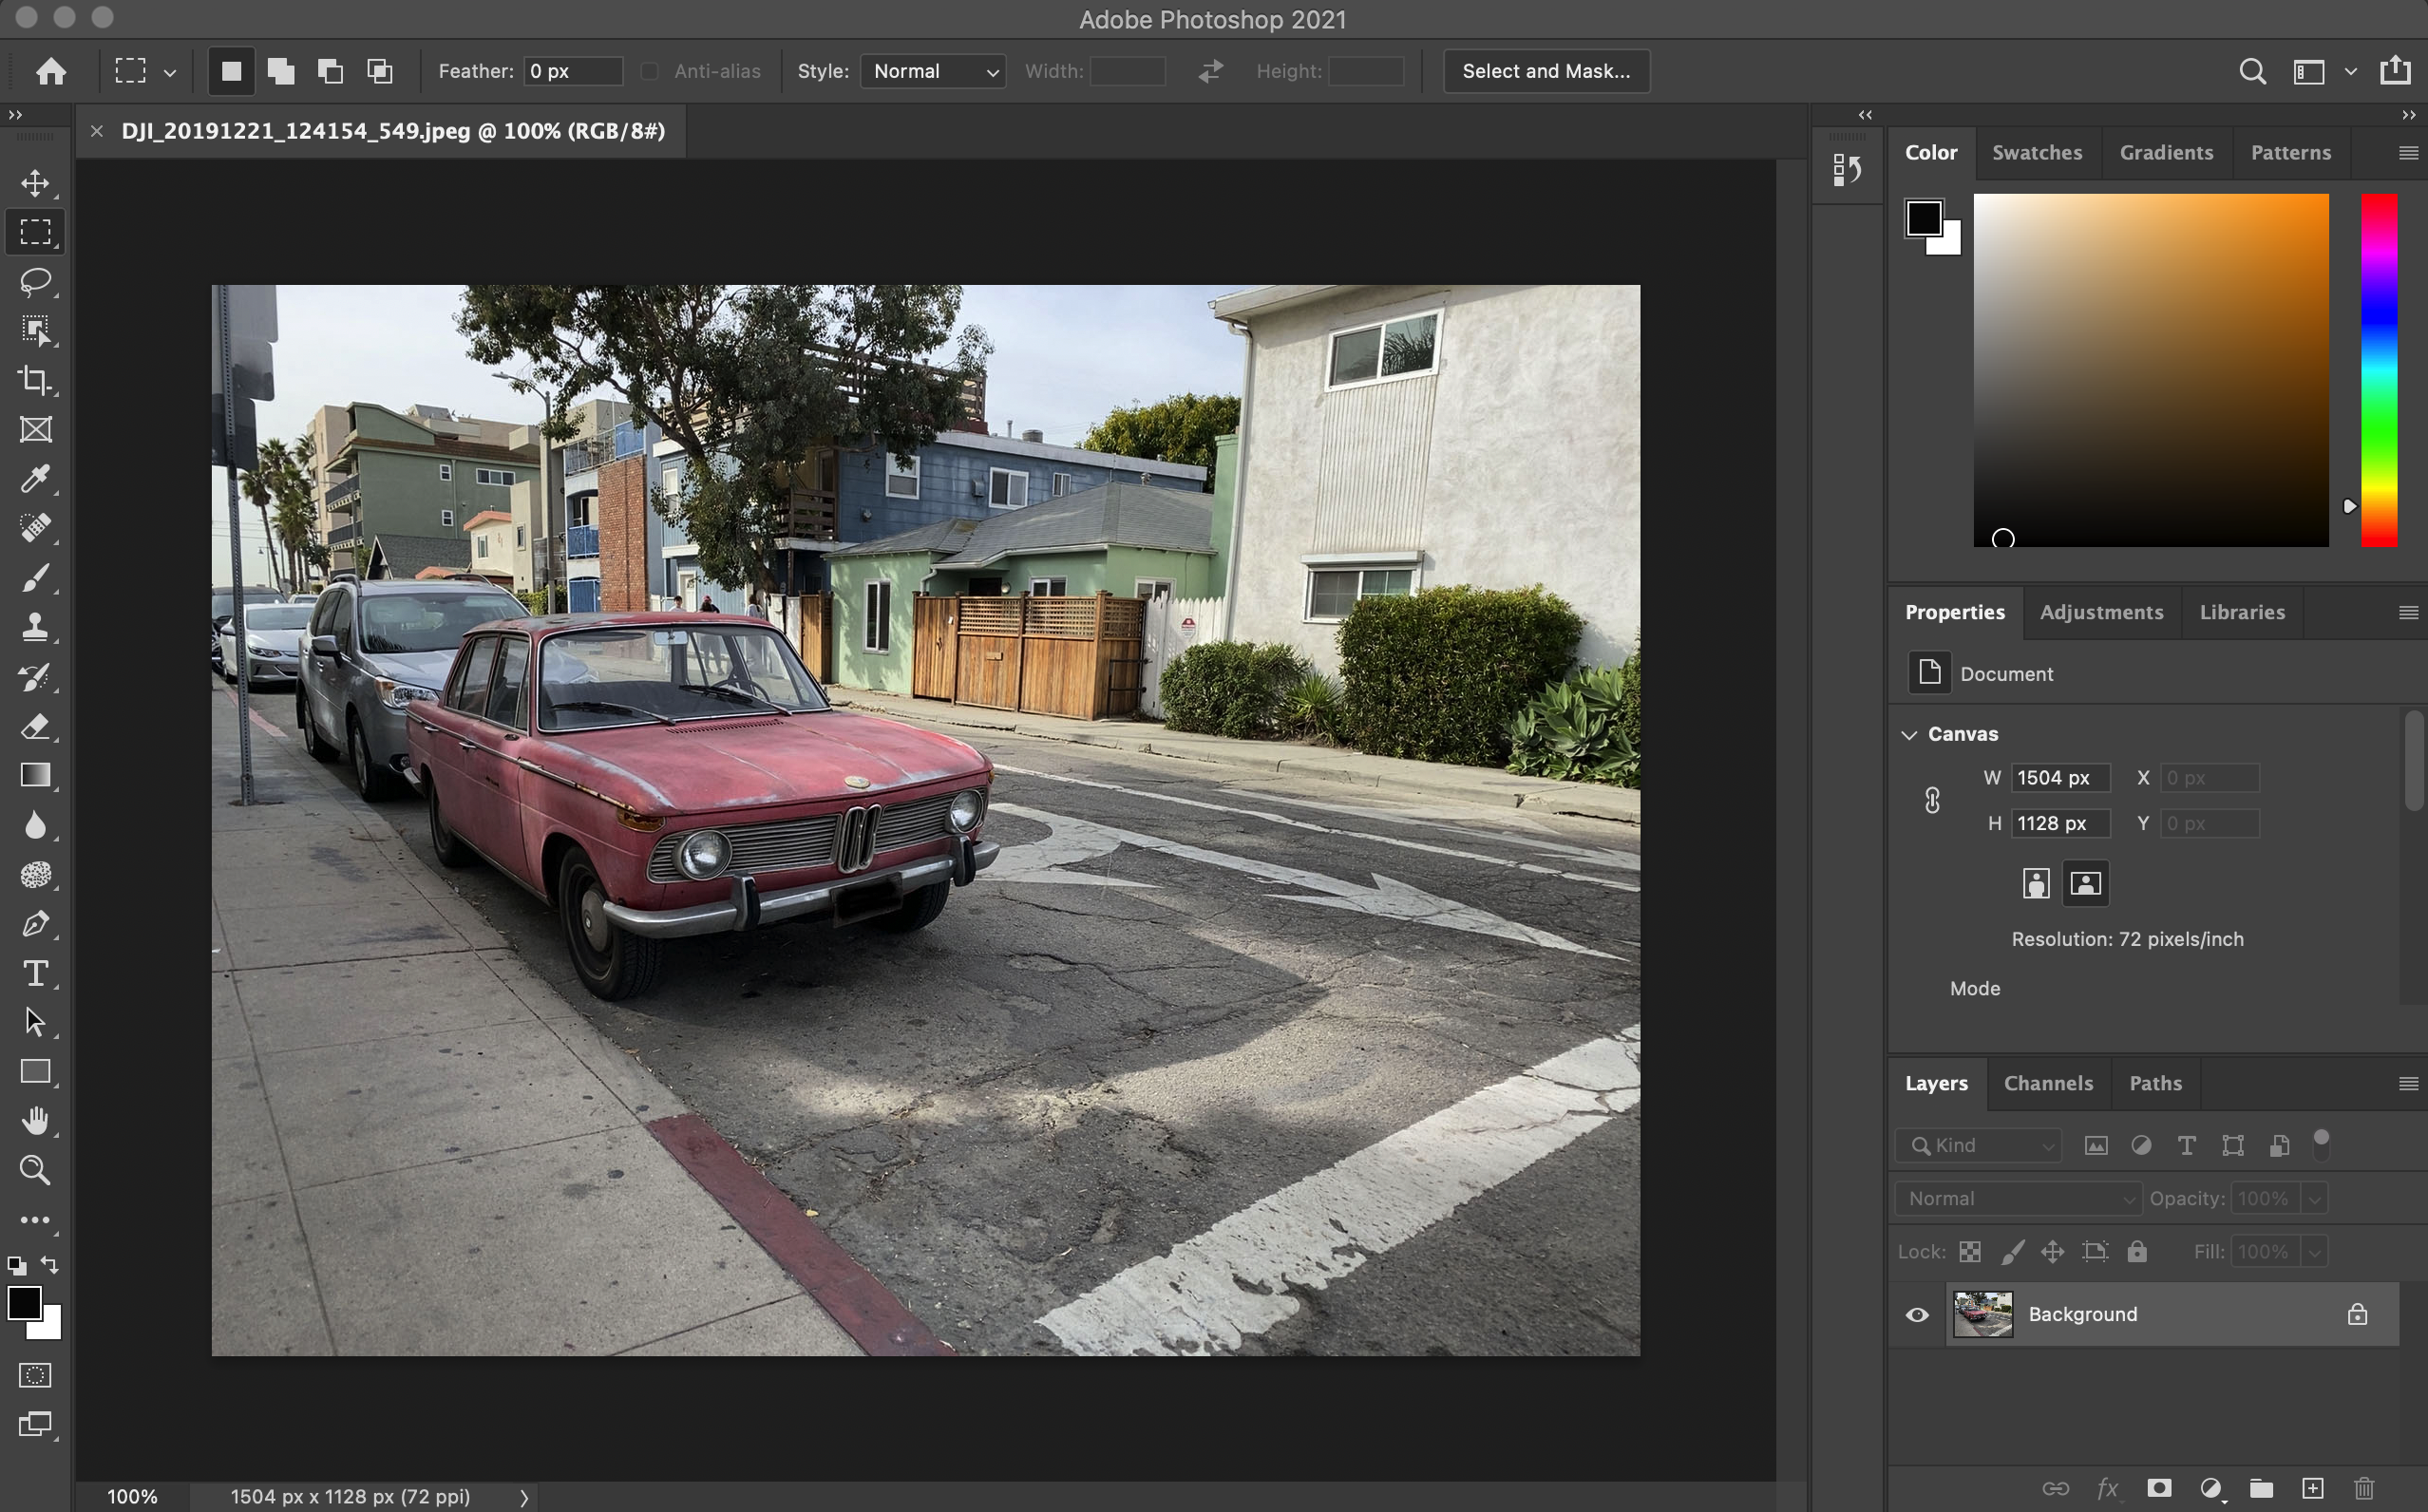
Task: Hide the Background layer with eye icon
Action: pyautogui.click(x=1917, y=1314)
